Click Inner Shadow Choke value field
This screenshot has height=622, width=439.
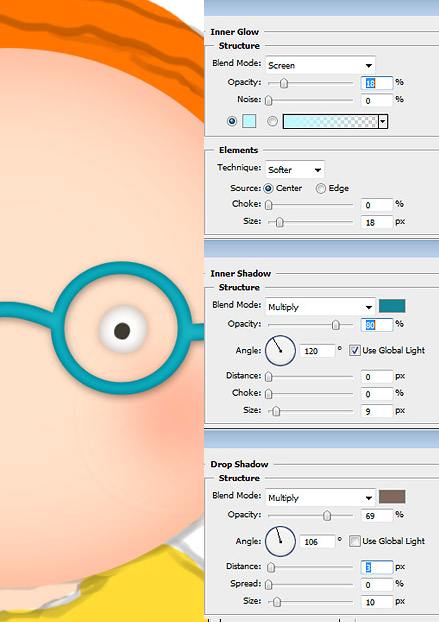(377, 394)
